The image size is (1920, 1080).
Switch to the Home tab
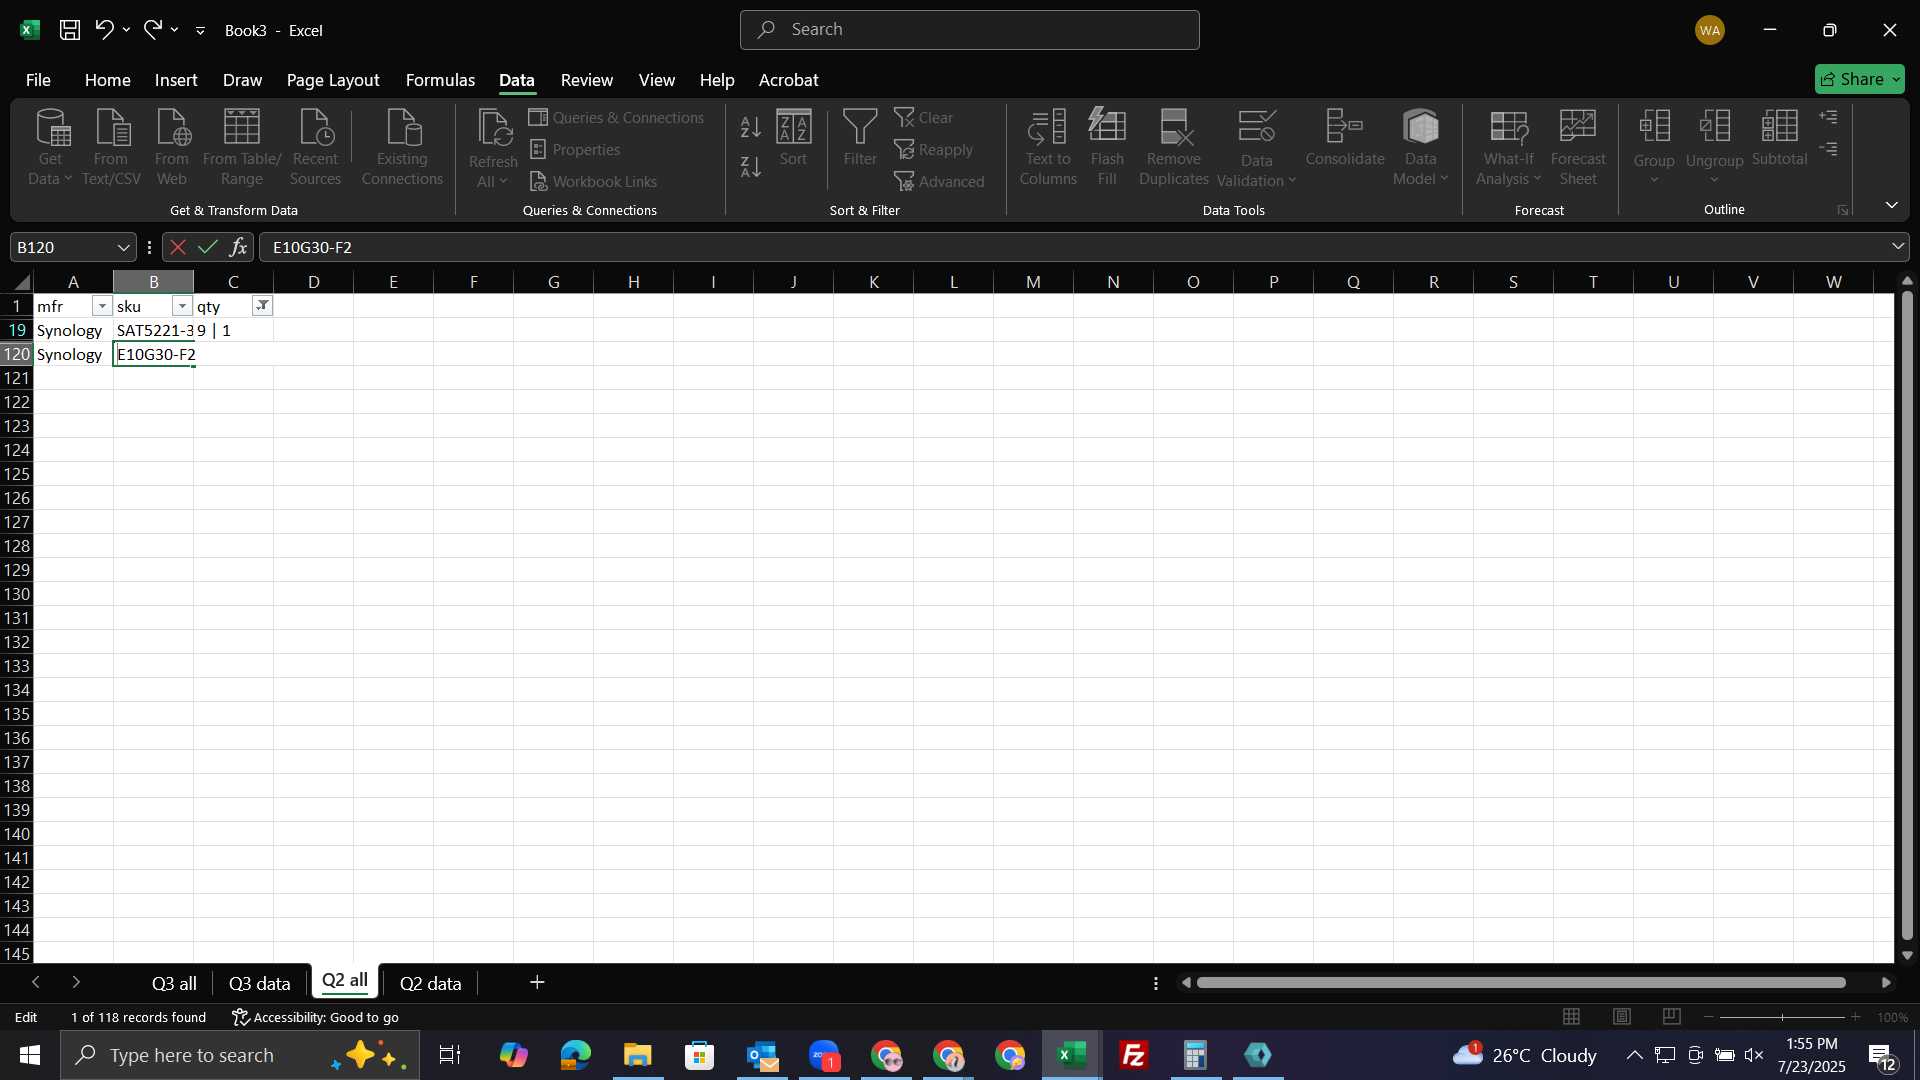pos(107,80)
